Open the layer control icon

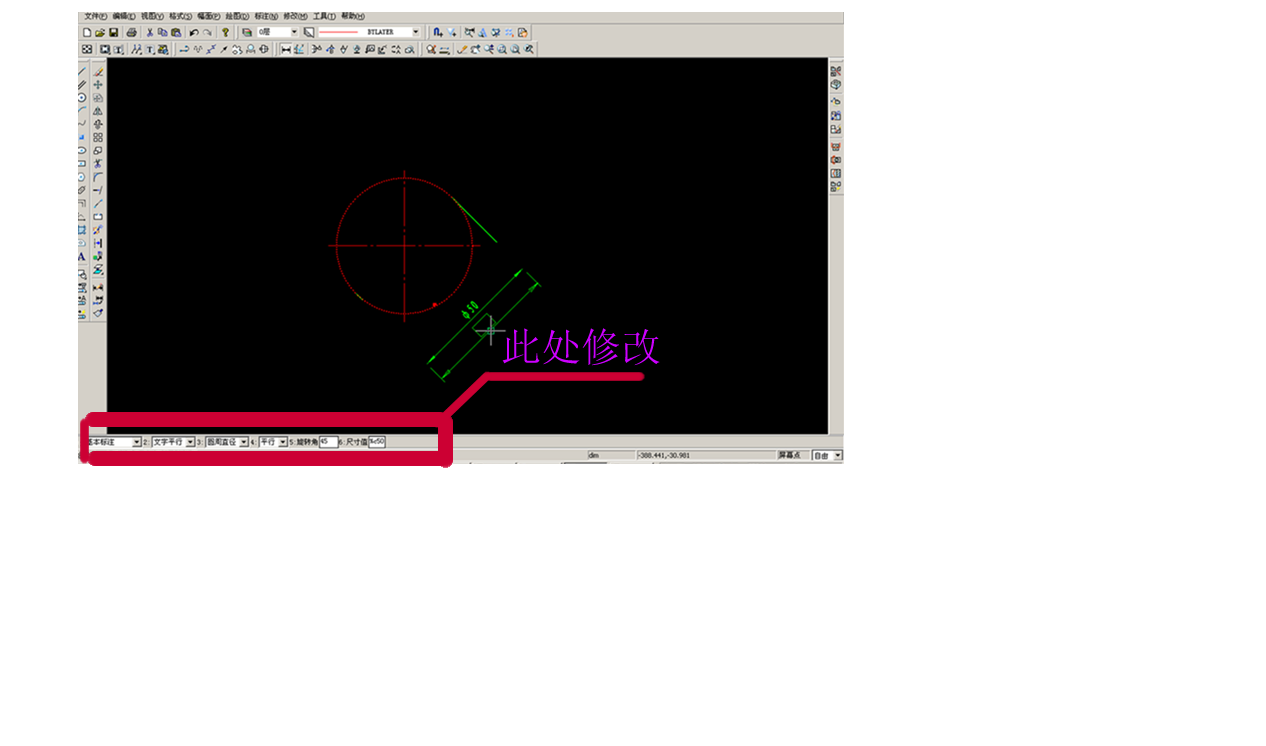tap(247, 32)
